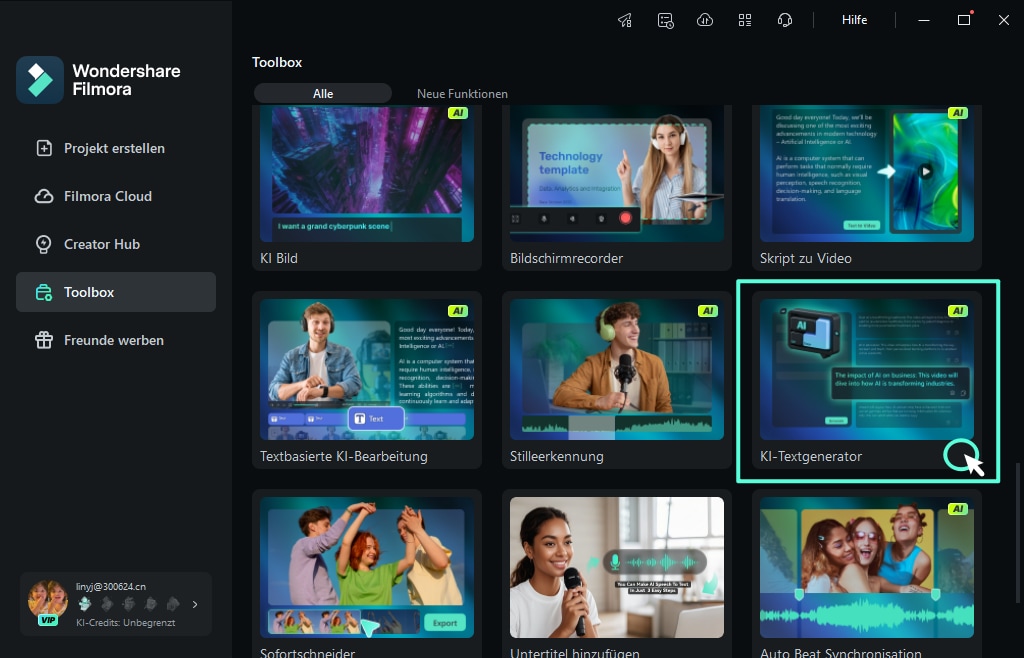
Task: Open Creator Hub in the sidebar
Action: (x=102, y=244)
